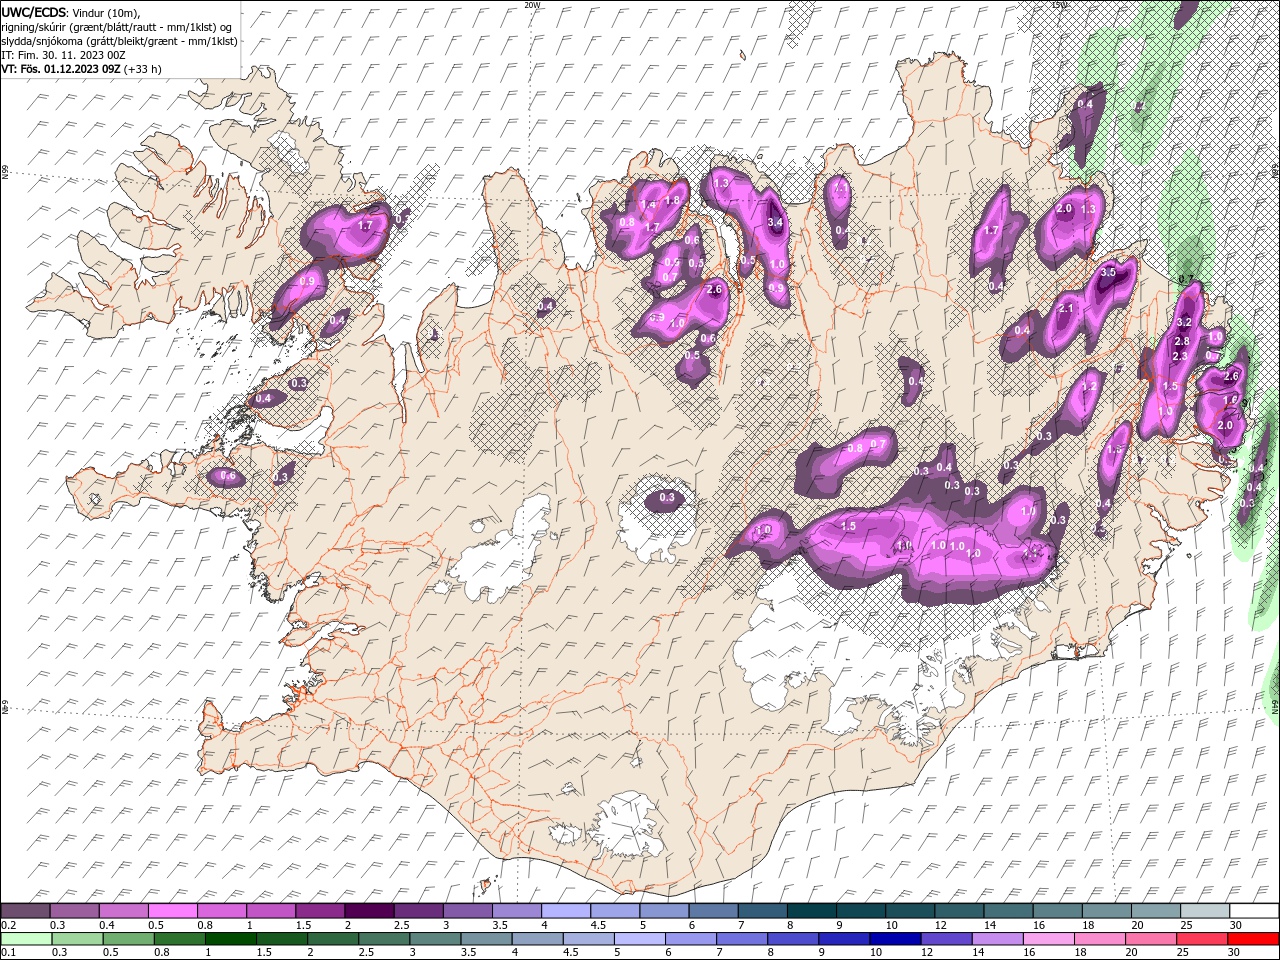Click the deep blue 10–12 swatch in bottom legend row

[896, 939]
